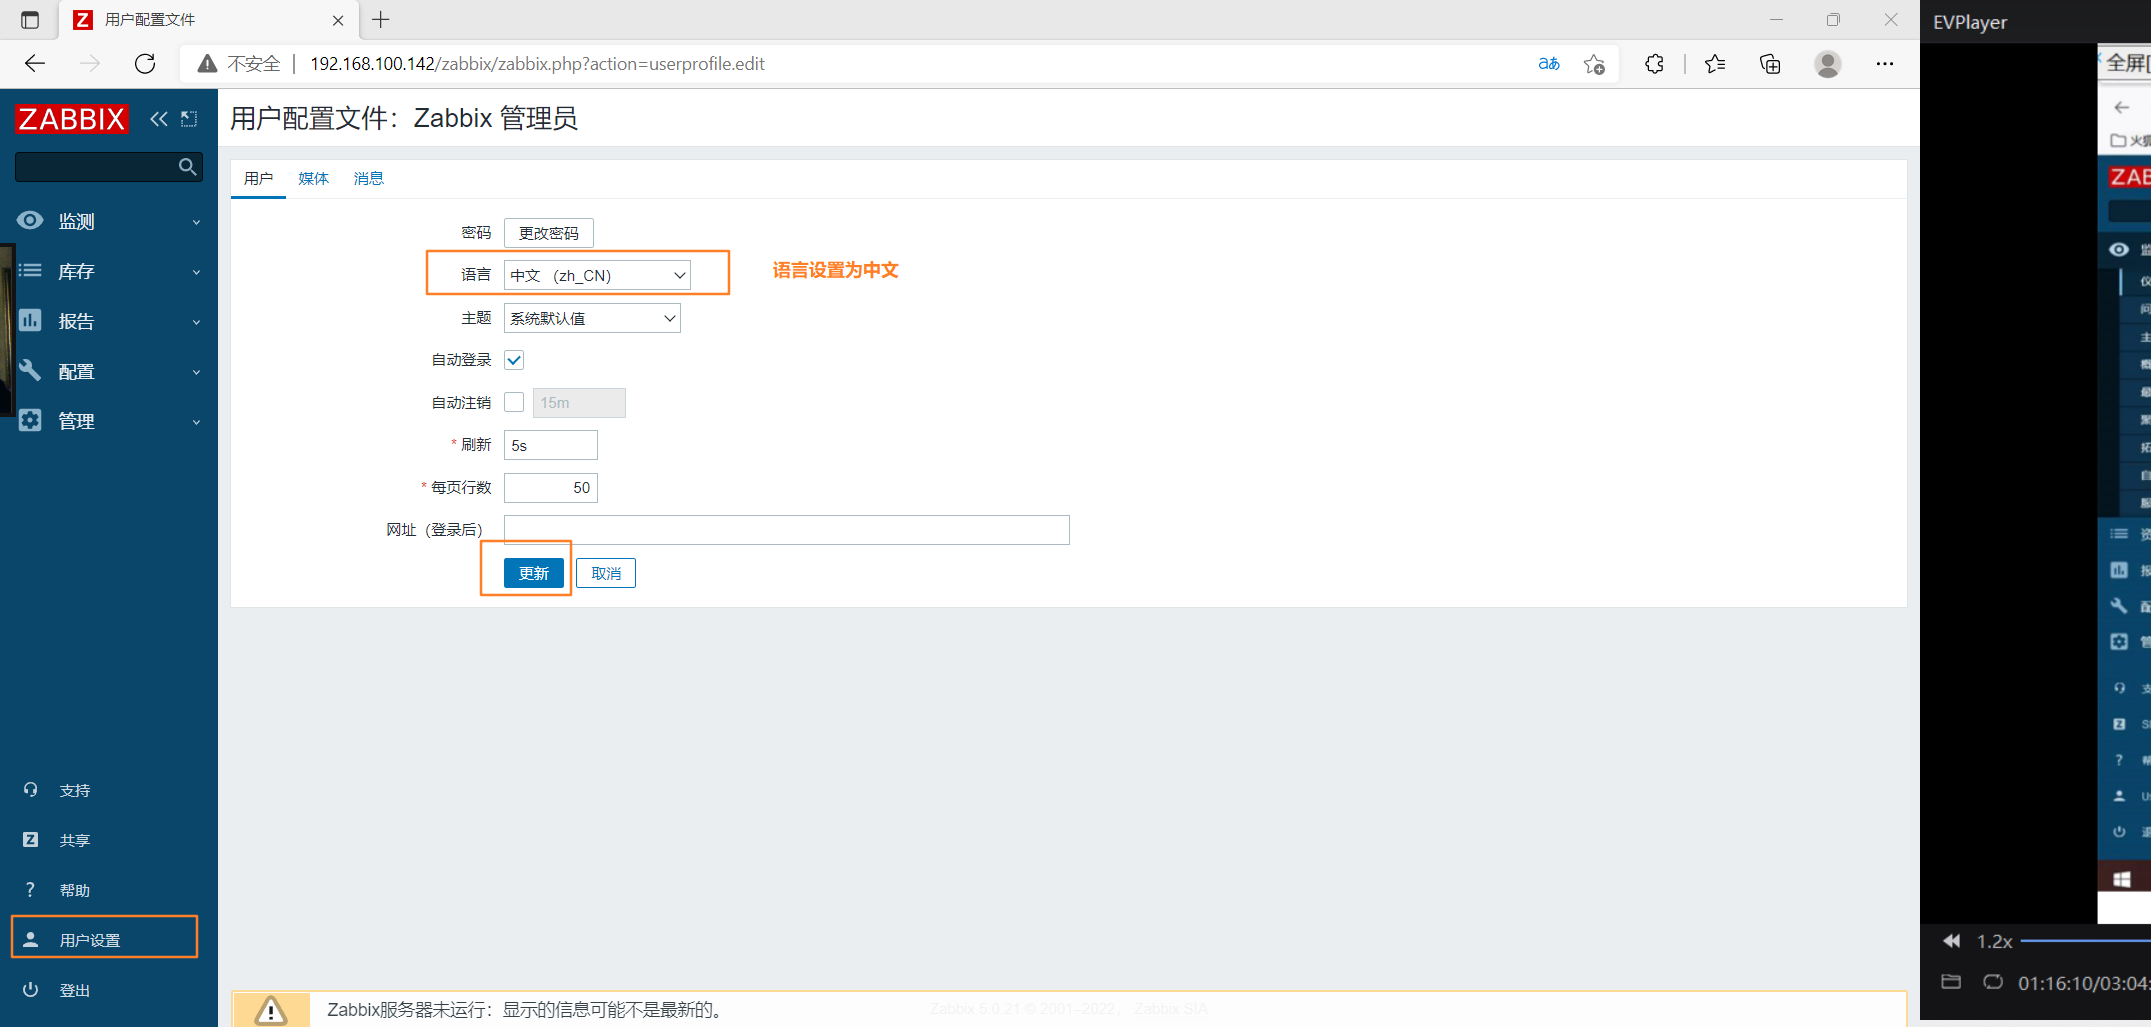Click the not-secure warning triangle icon

[207, 64]
